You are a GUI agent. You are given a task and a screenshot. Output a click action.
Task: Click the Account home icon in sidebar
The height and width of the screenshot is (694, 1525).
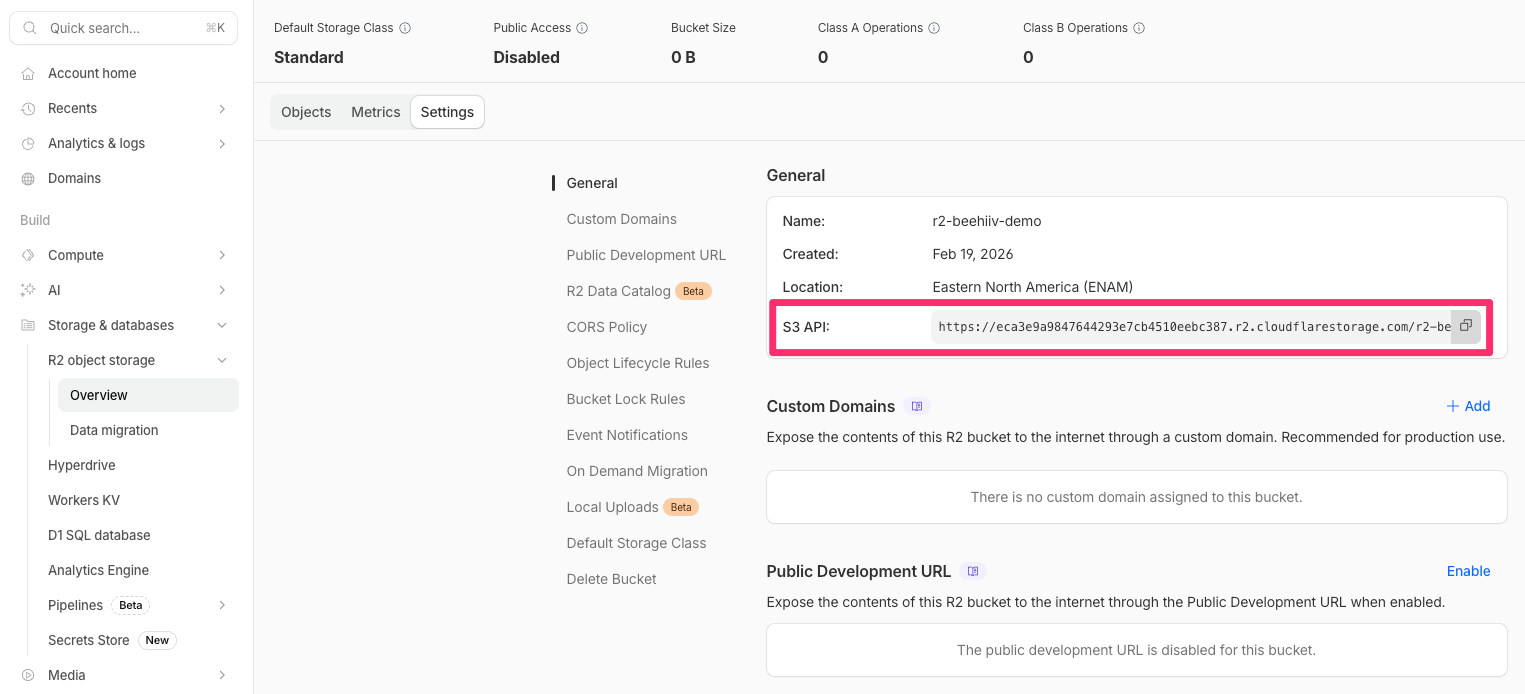click(28, 73)
